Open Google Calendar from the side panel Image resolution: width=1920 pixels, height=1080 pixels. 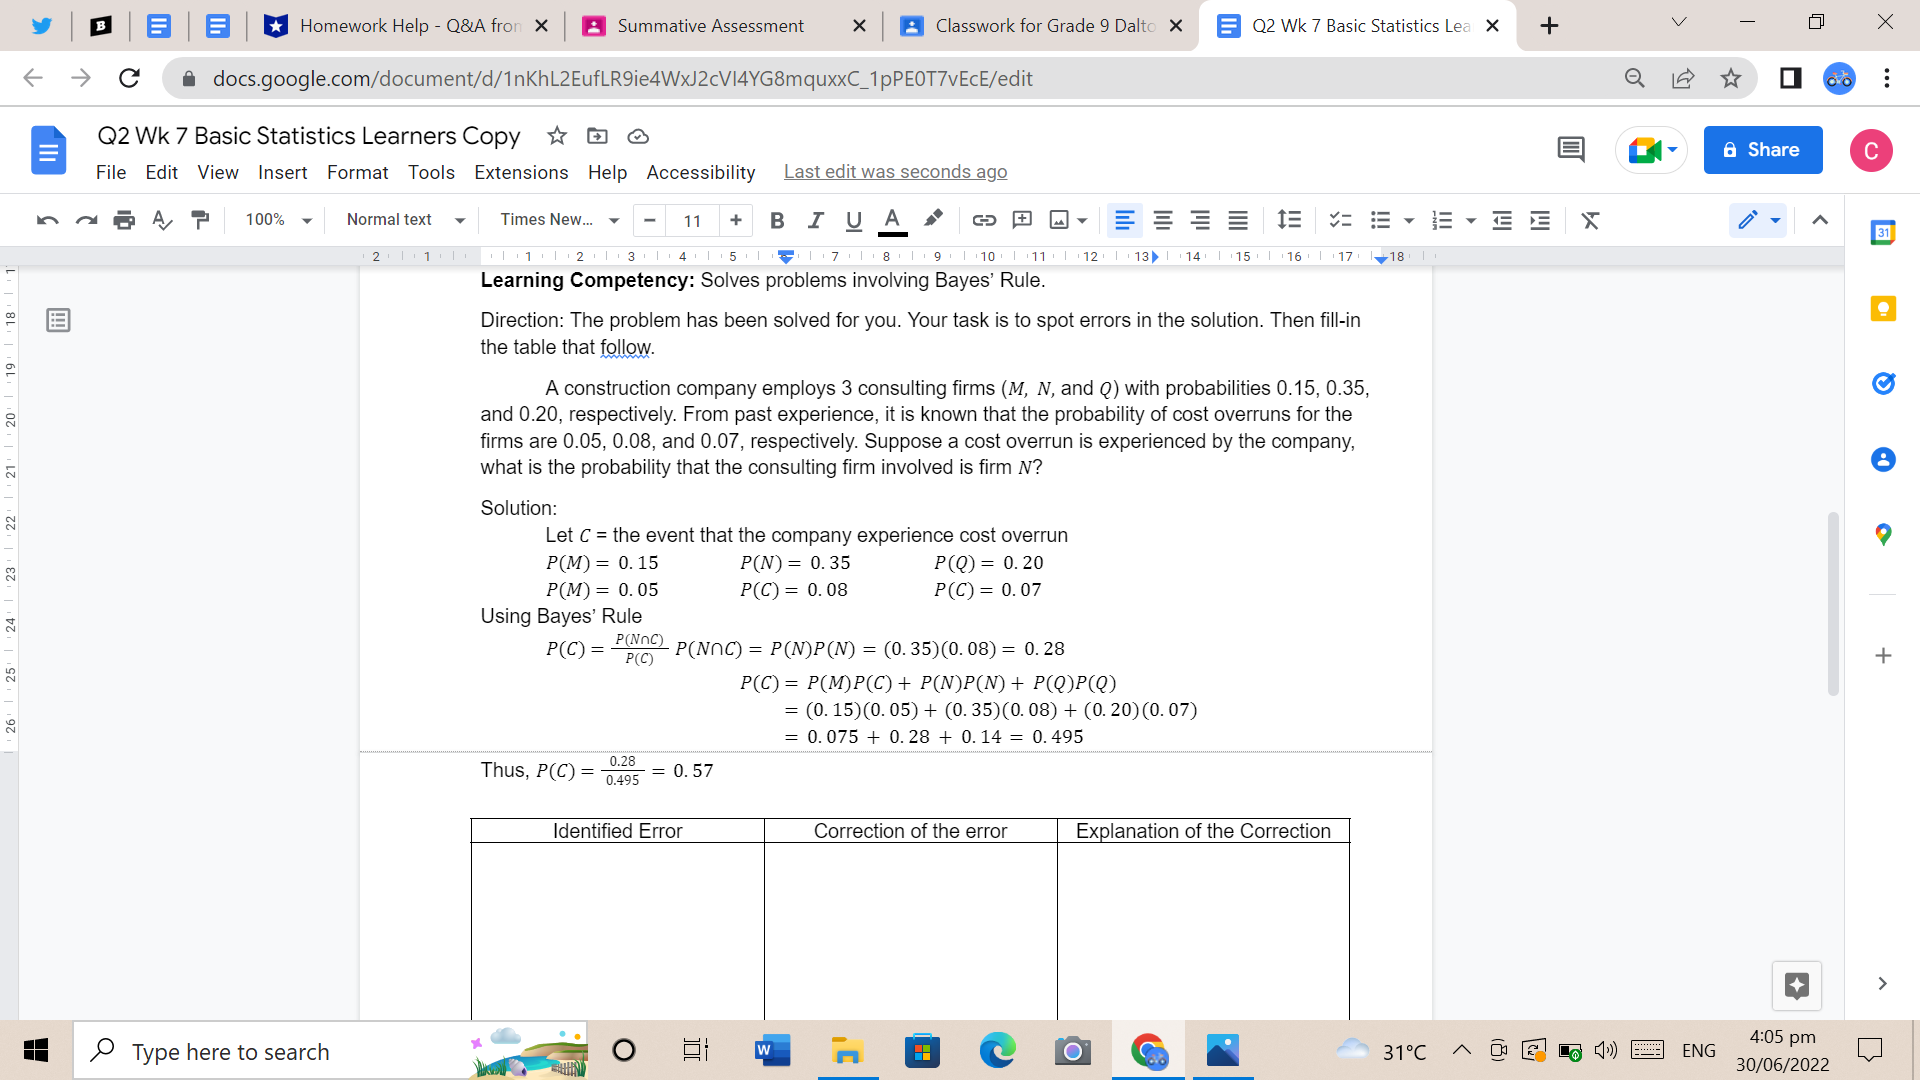pos(1884,232)
